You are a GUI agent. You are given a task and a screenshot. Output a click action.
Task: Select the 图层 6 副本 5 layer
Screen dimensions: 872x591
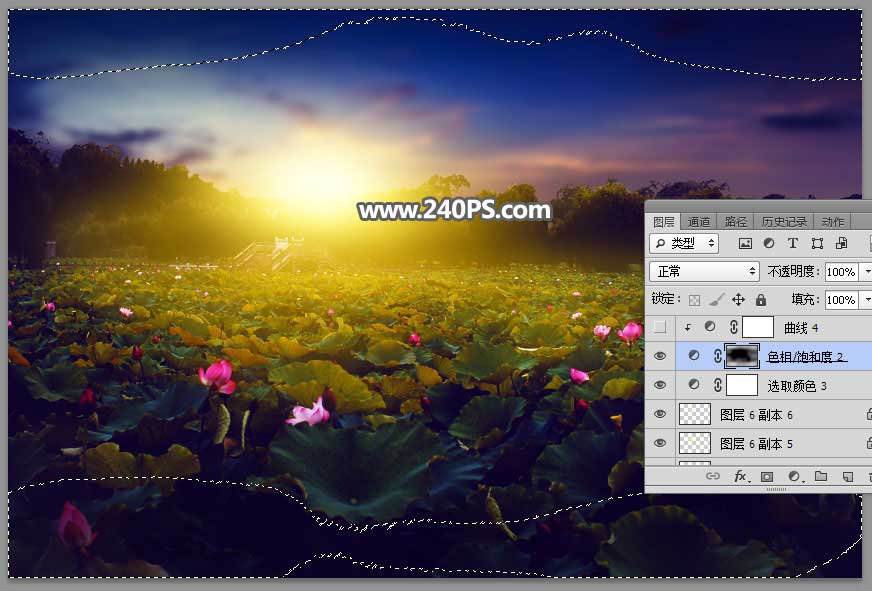click(x=790, y=443)
